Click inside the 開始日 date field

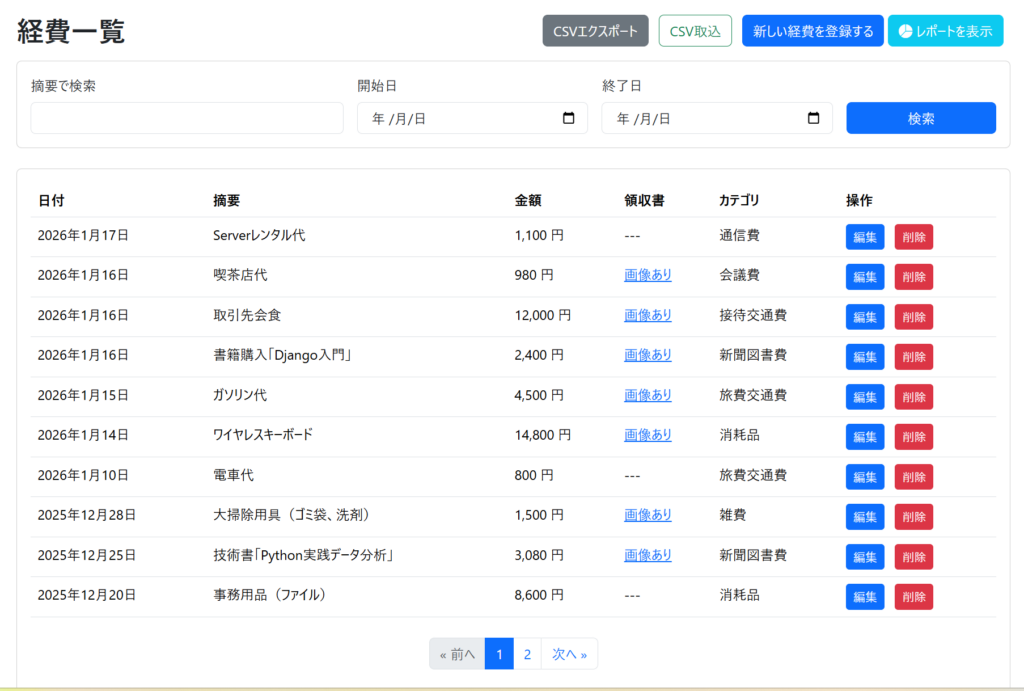coord(460,118)
